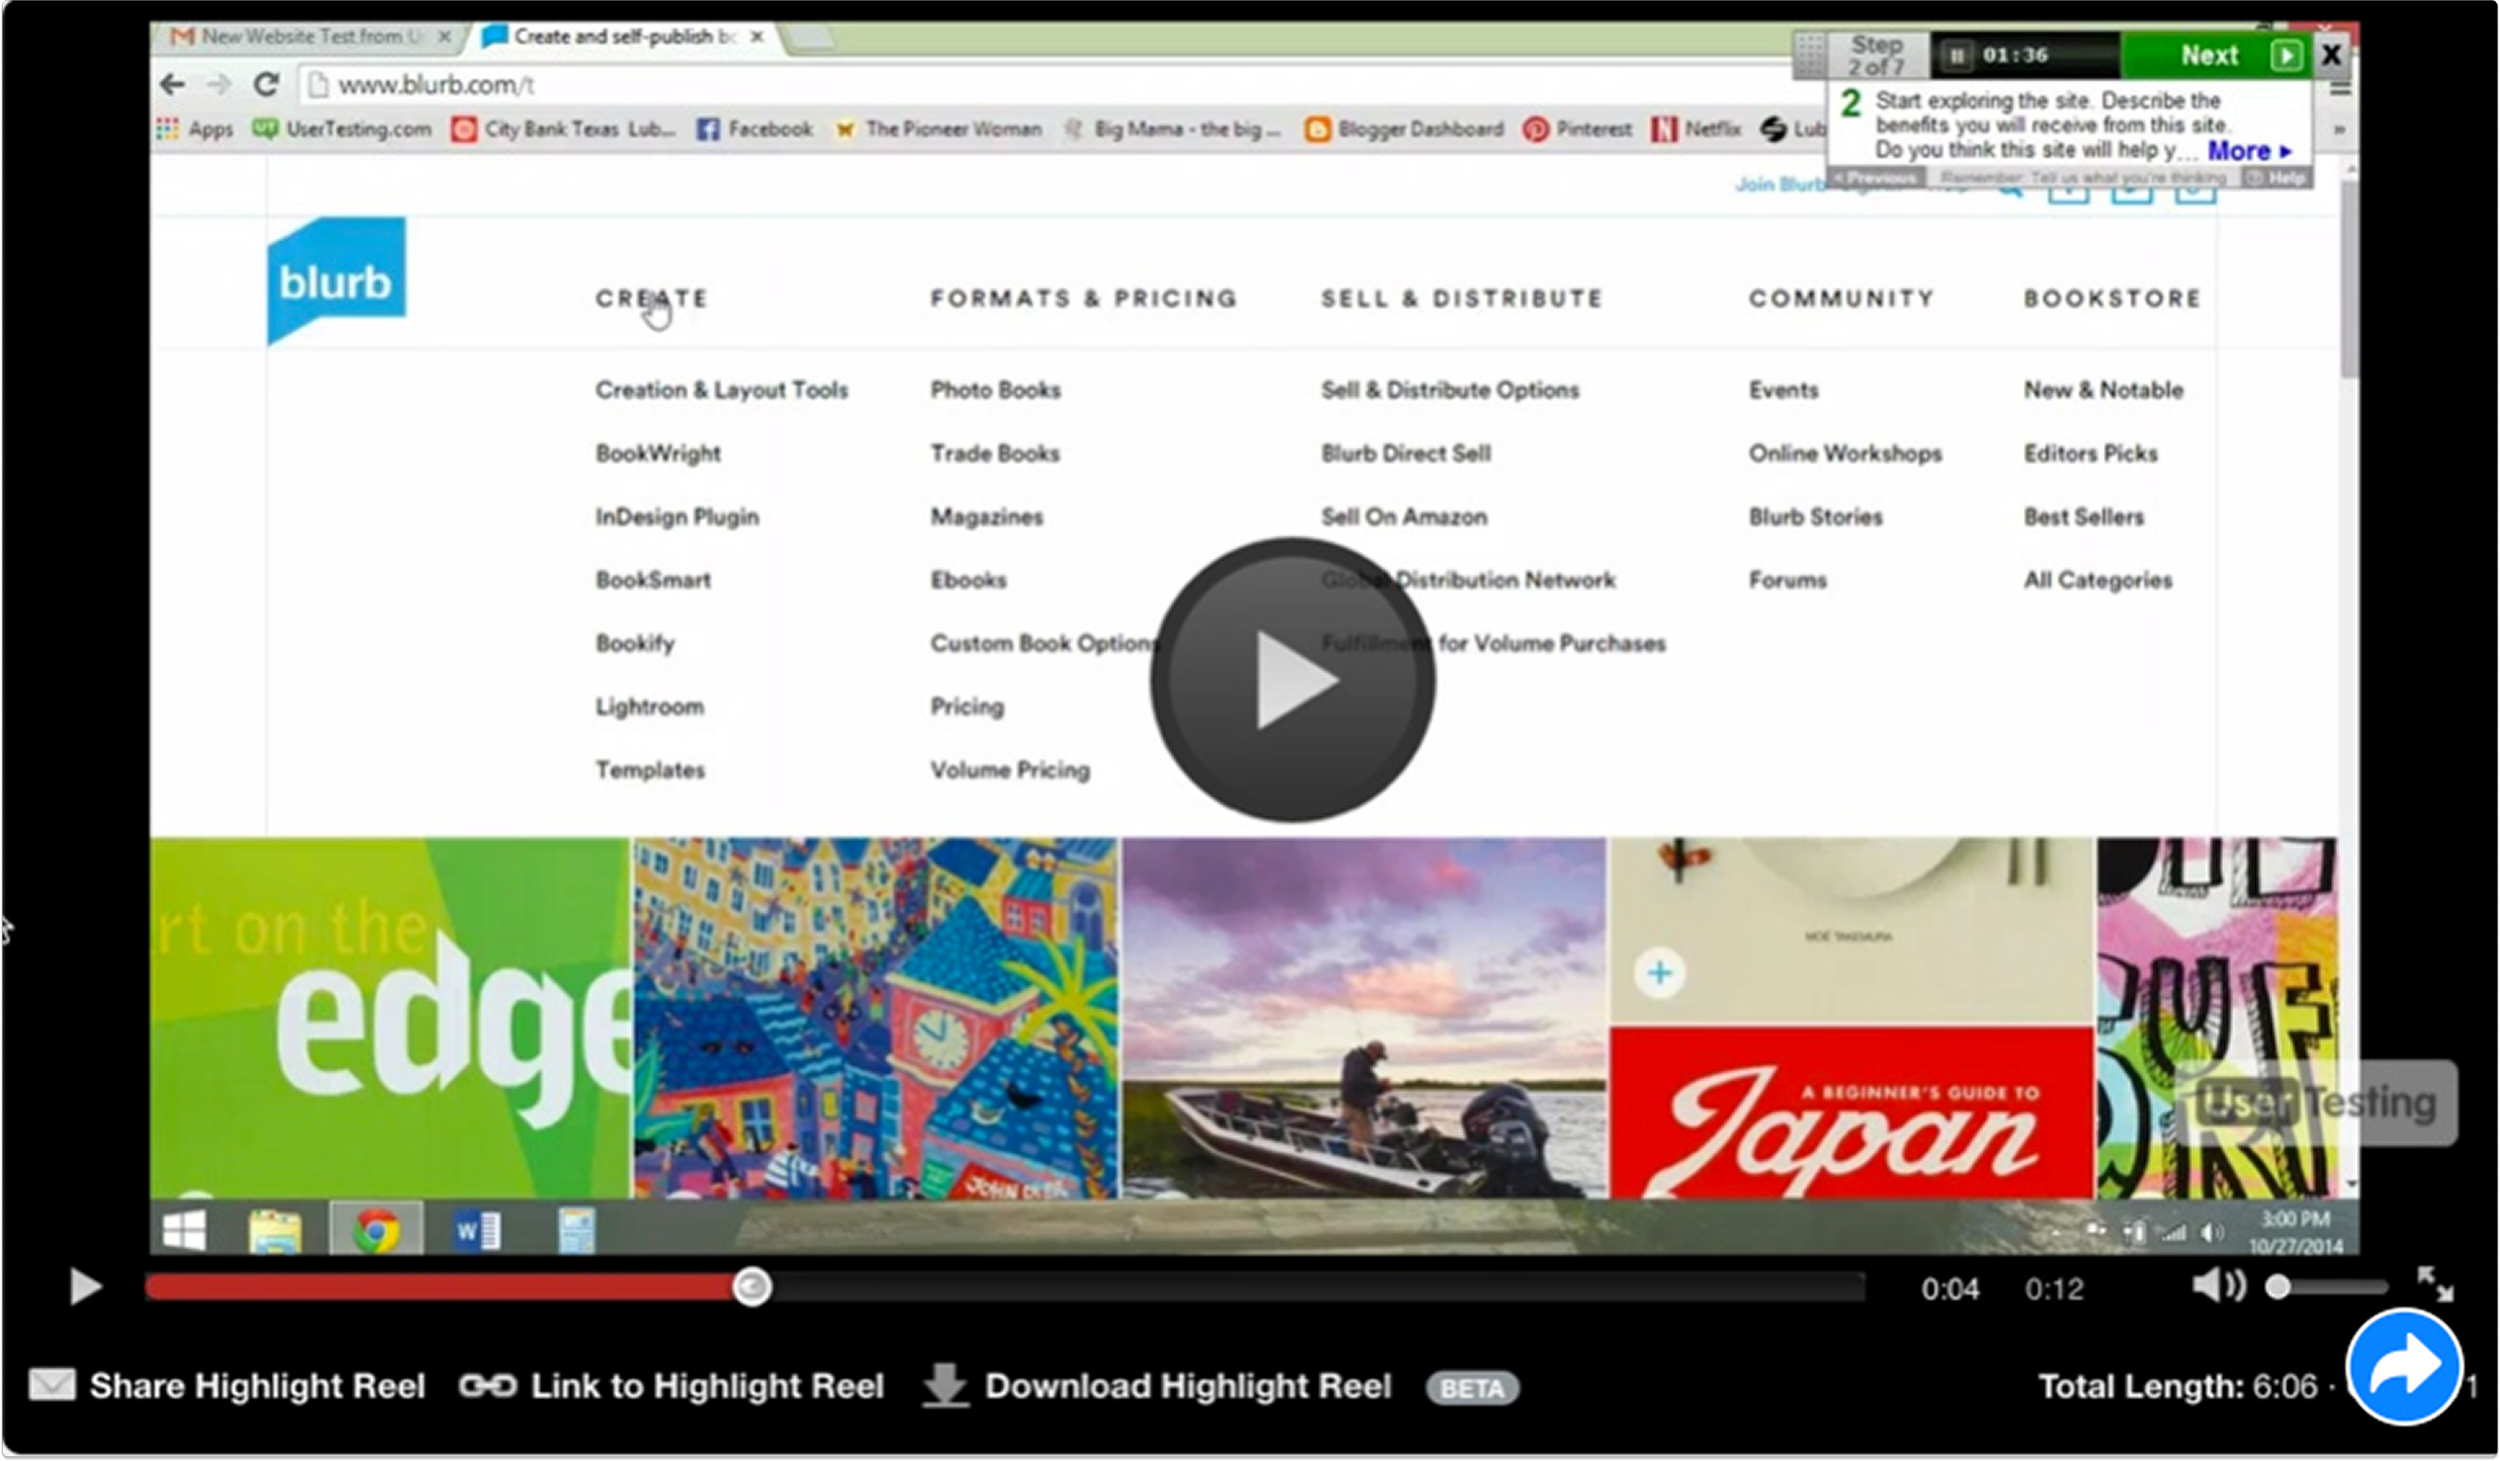
Task: Enter fullscreen with the expand arrows icon
Action: pos(2434,1284)
